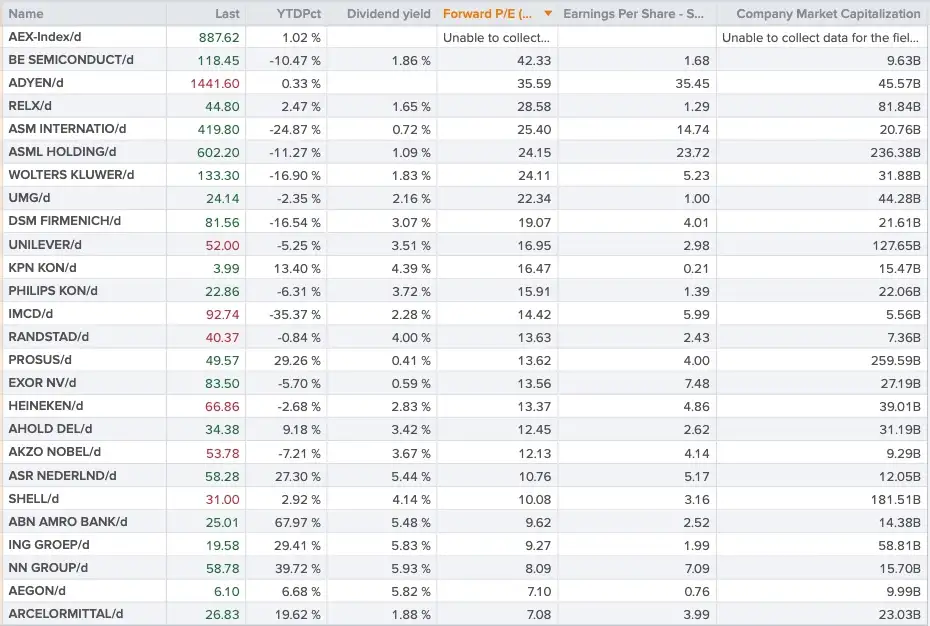Click WOLTERS KLUWER forward P/E 24.11
The image size is (930, 626).
click(534, 176)
